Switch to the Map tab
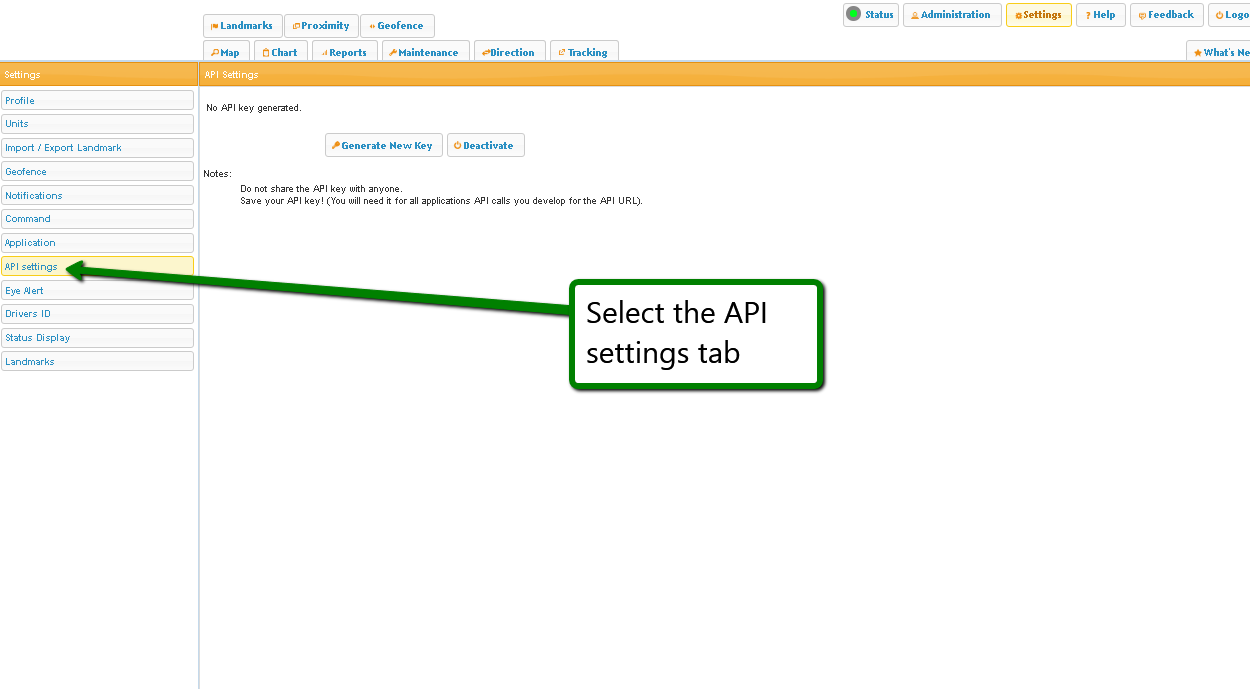The width and height of the screenshot is (1250, 689). (x=226, y=52)
